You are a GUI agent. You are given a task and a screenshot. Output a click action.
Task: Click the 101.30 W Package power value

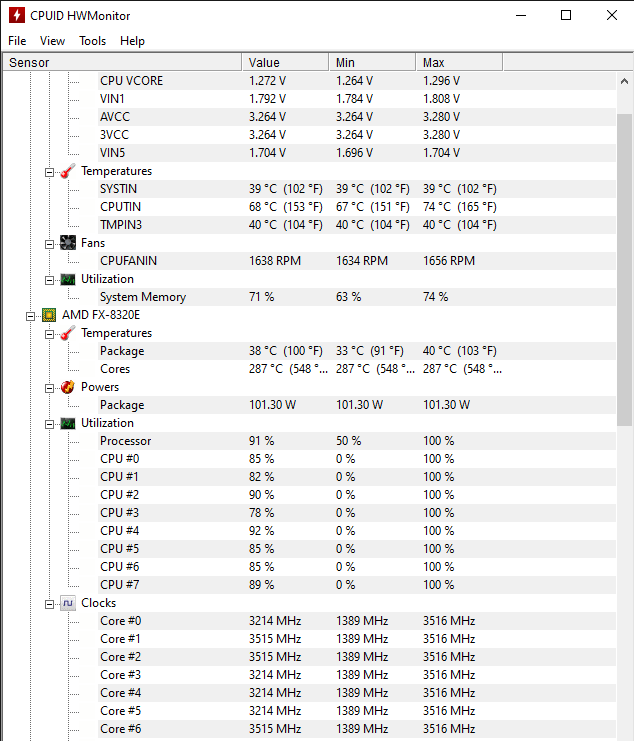(x=273, y=405)
